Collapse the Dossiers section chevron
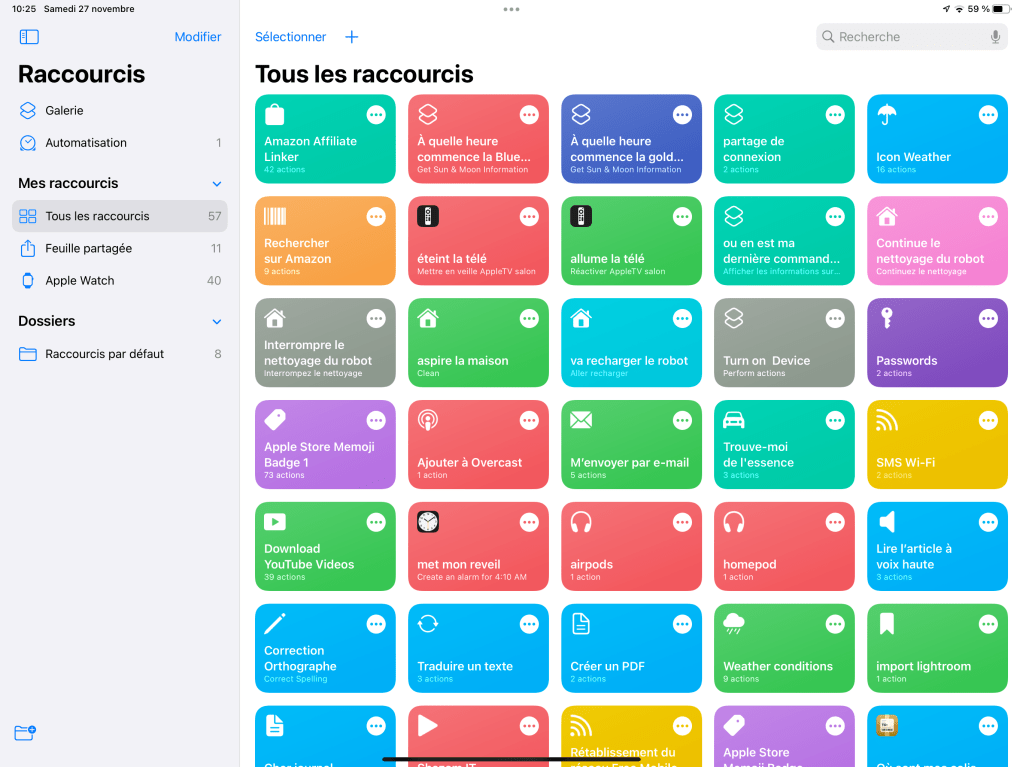This screenshot has height=767, width=1023. click(217, 322)
